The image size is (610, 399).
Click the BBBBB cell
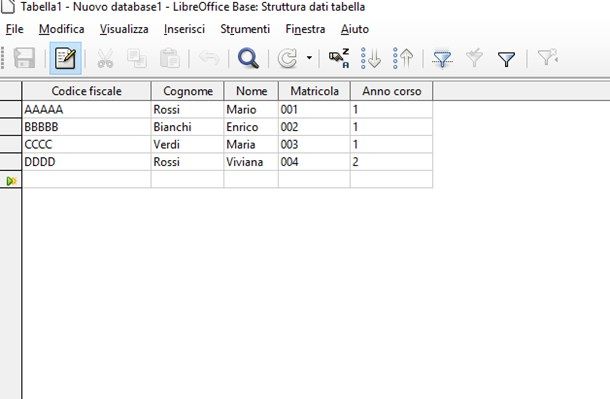coord(86,127)
